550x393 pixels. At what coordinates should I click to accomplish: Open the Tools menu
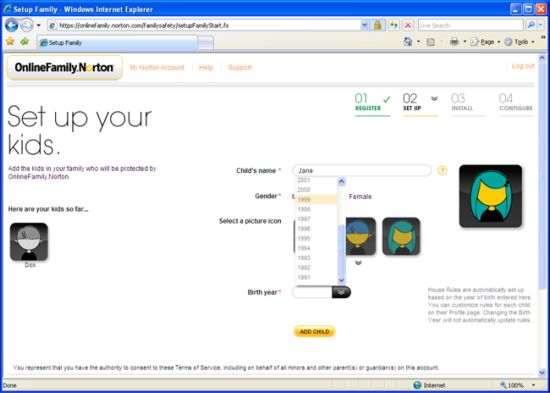click(519, 42)
